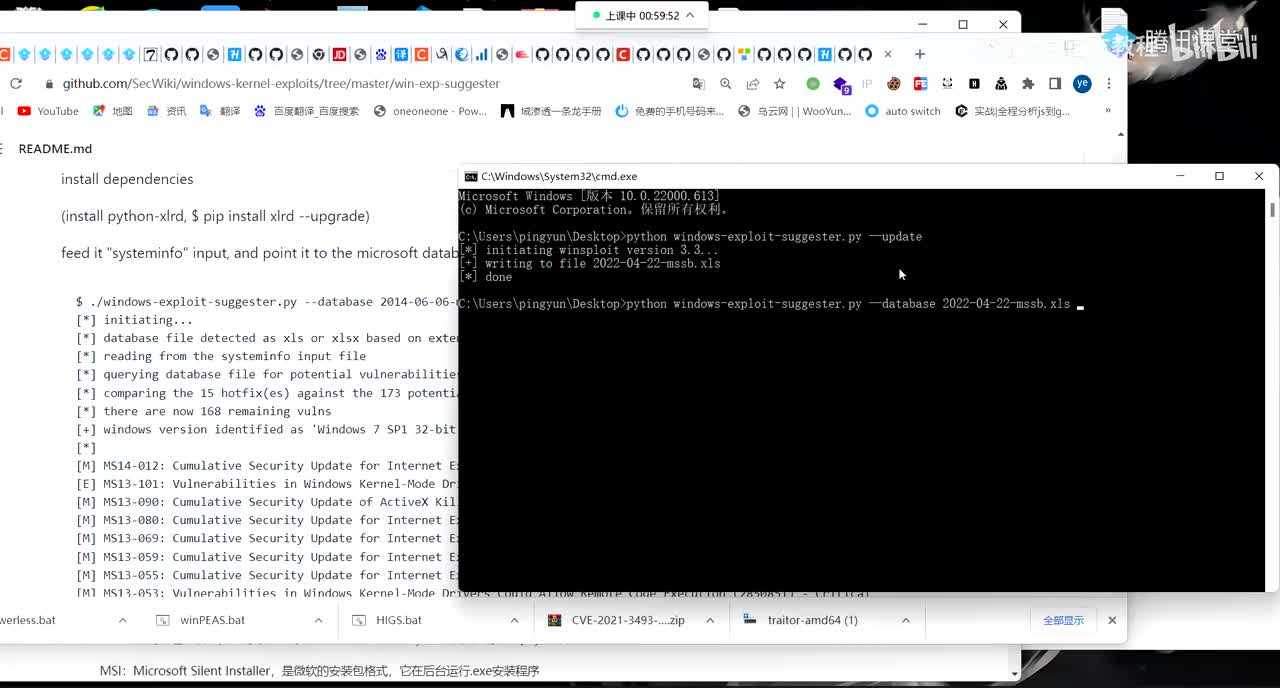The height and width of the screenshot is (688, 1280).
Task: Click the README.md heading
Action: click(x=55, y=148)
